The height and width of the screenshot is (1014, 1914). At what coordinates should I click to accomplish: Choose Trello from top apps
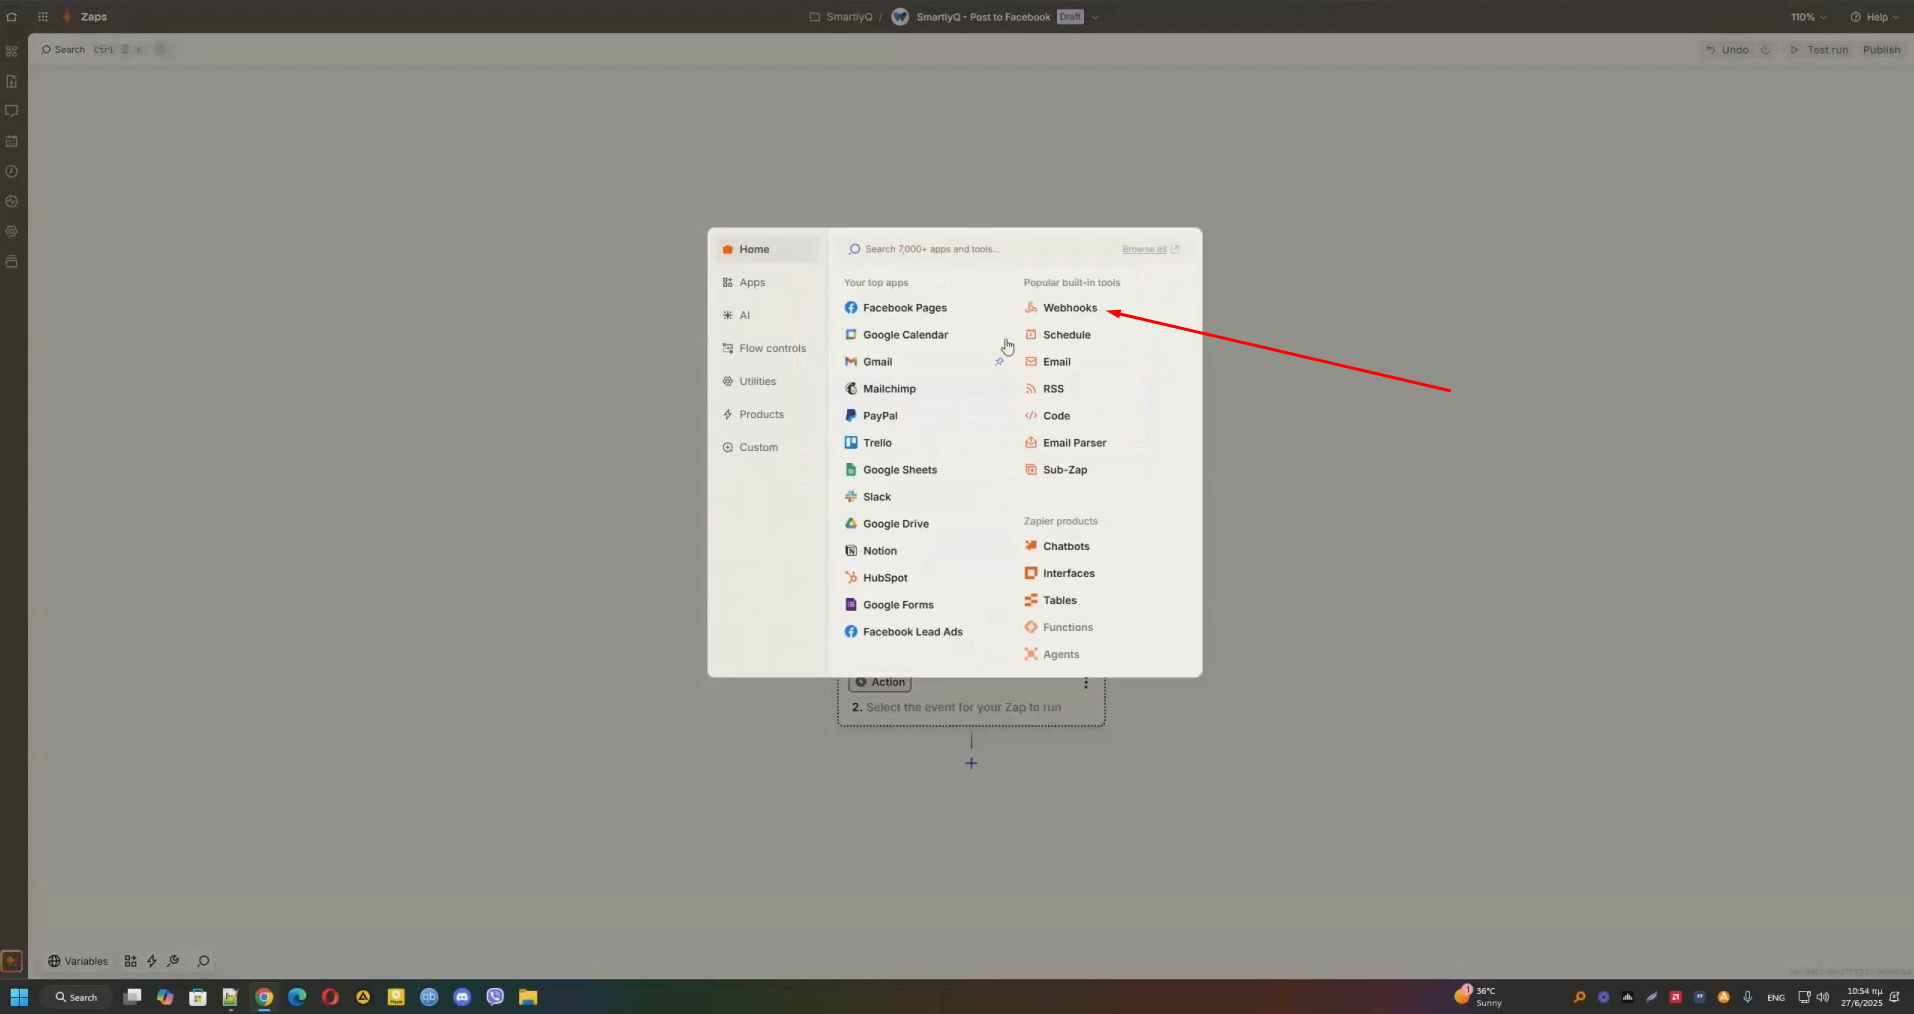pyautogui.click(x=868, y=443)
